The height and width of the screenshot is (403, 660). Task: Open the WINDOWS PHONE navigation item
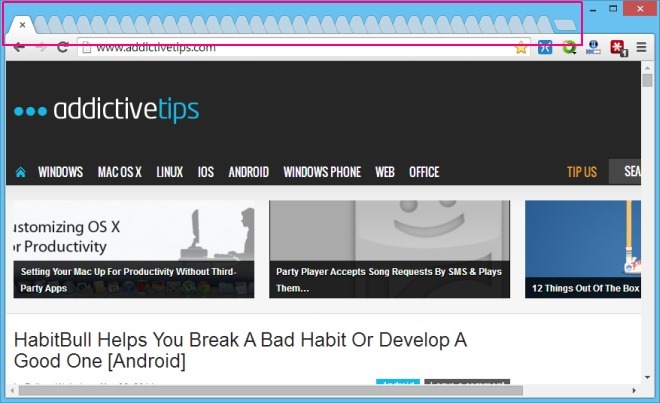coord(322,172)
